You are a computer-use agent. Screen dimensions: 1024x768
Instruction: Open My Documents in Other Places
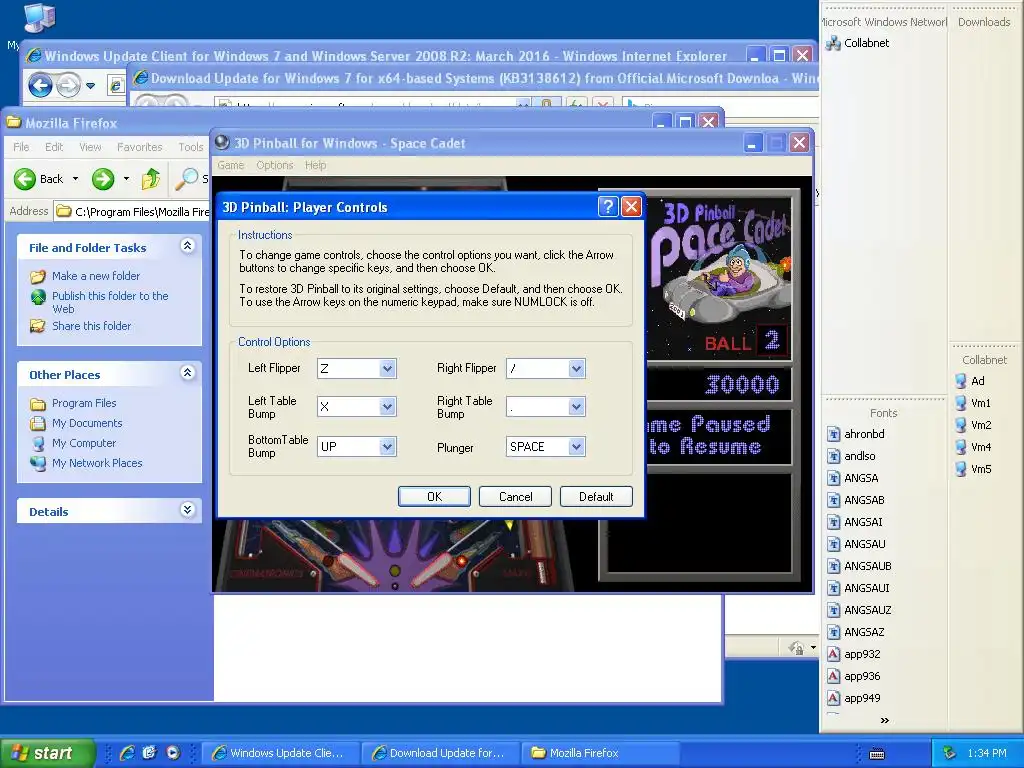[87, 423]
